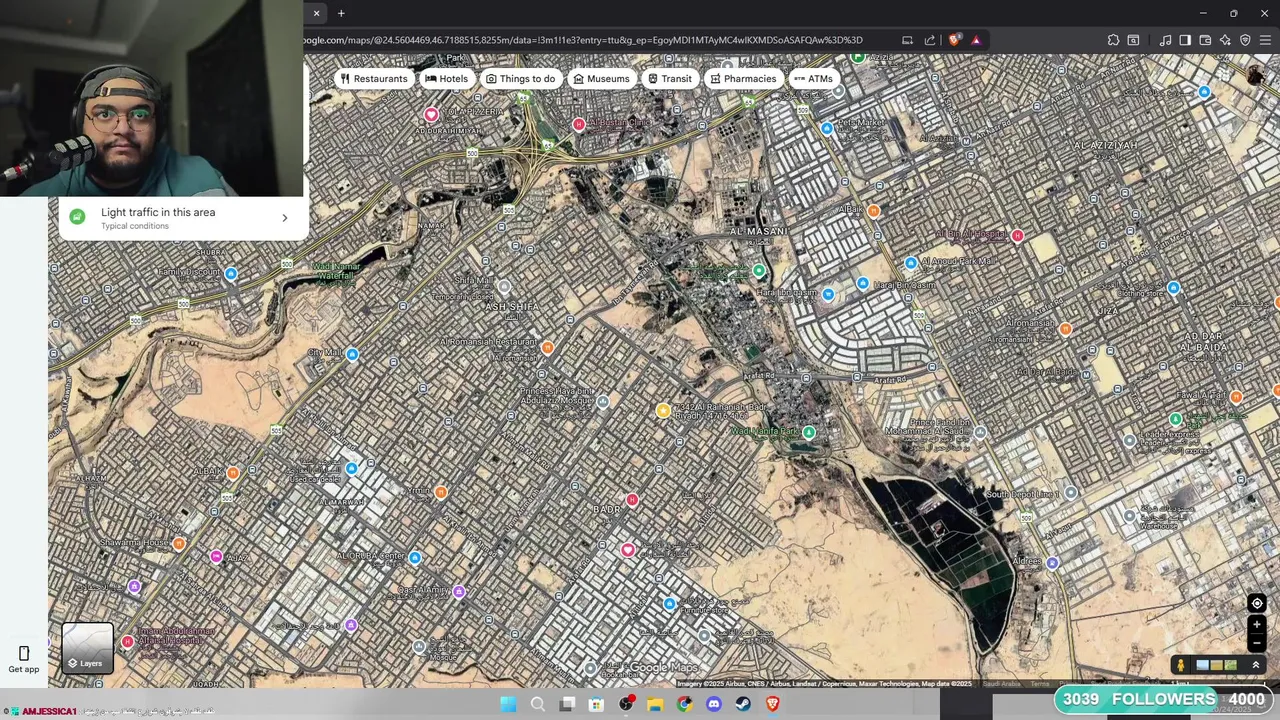Open the Things to do filter
Image resolution: width=1280 pixels, height=720 pixels.
coord(520,78)
